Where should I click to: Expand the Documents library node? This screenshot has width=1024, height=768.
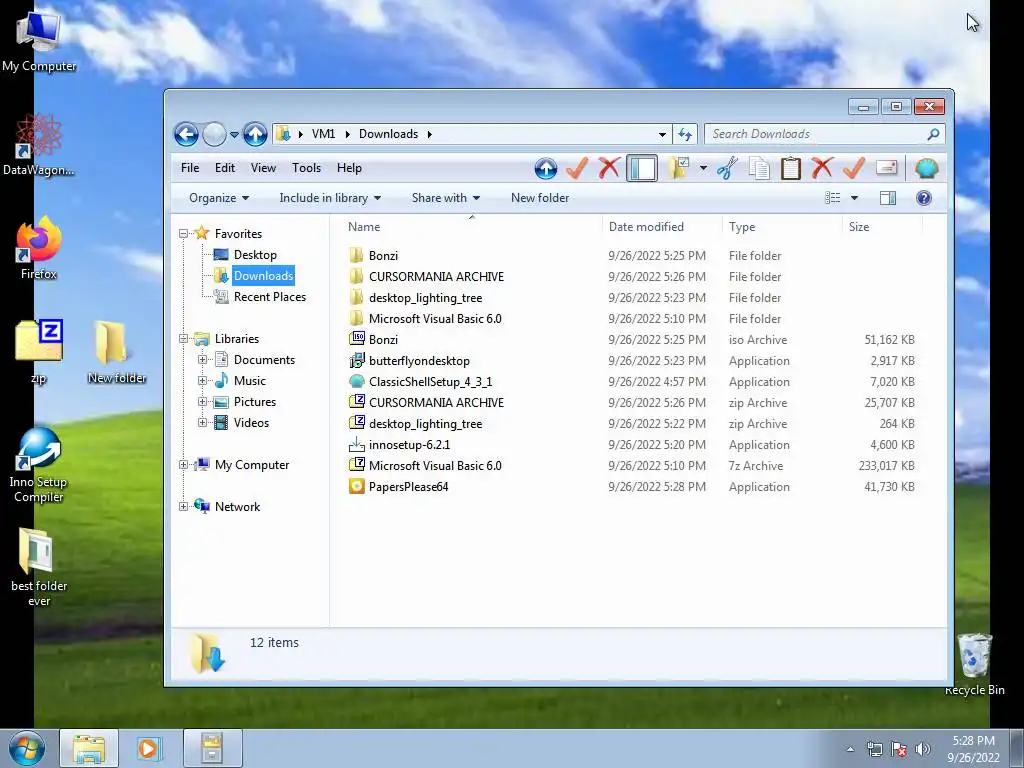202,360
